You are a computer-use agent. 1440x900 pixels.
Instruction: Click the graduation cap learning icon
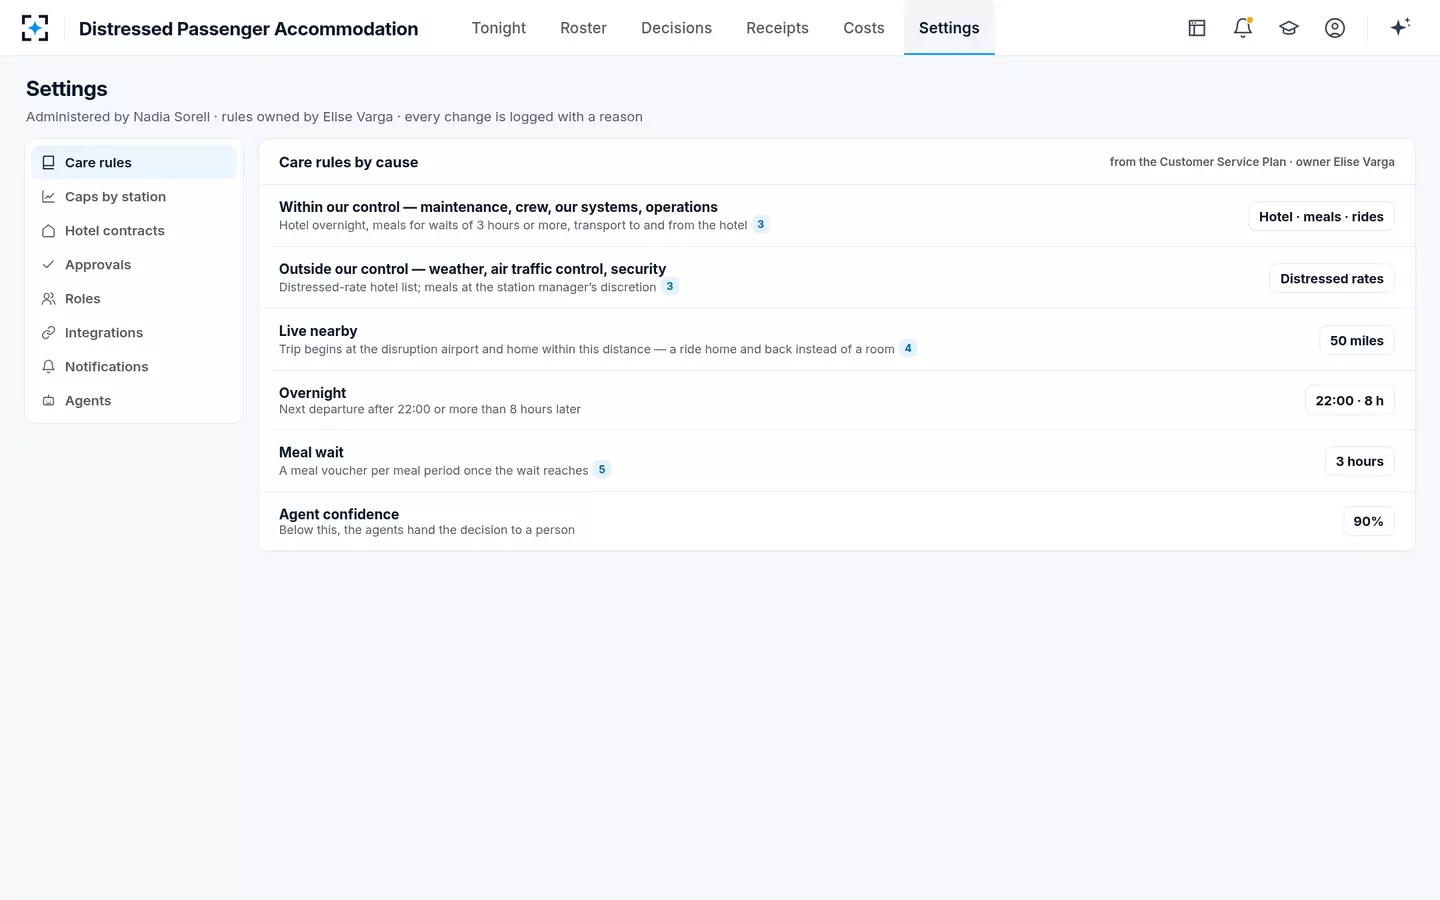1289,28
